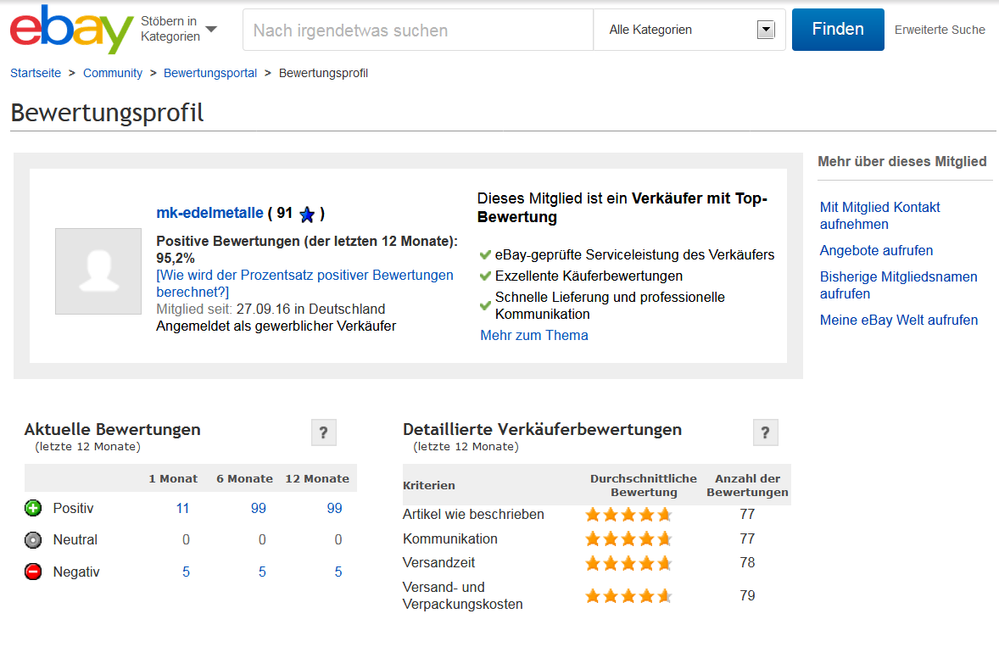Open Erweiterte Suche link
This screenshot has height=647, width=999.
point(939,30)
